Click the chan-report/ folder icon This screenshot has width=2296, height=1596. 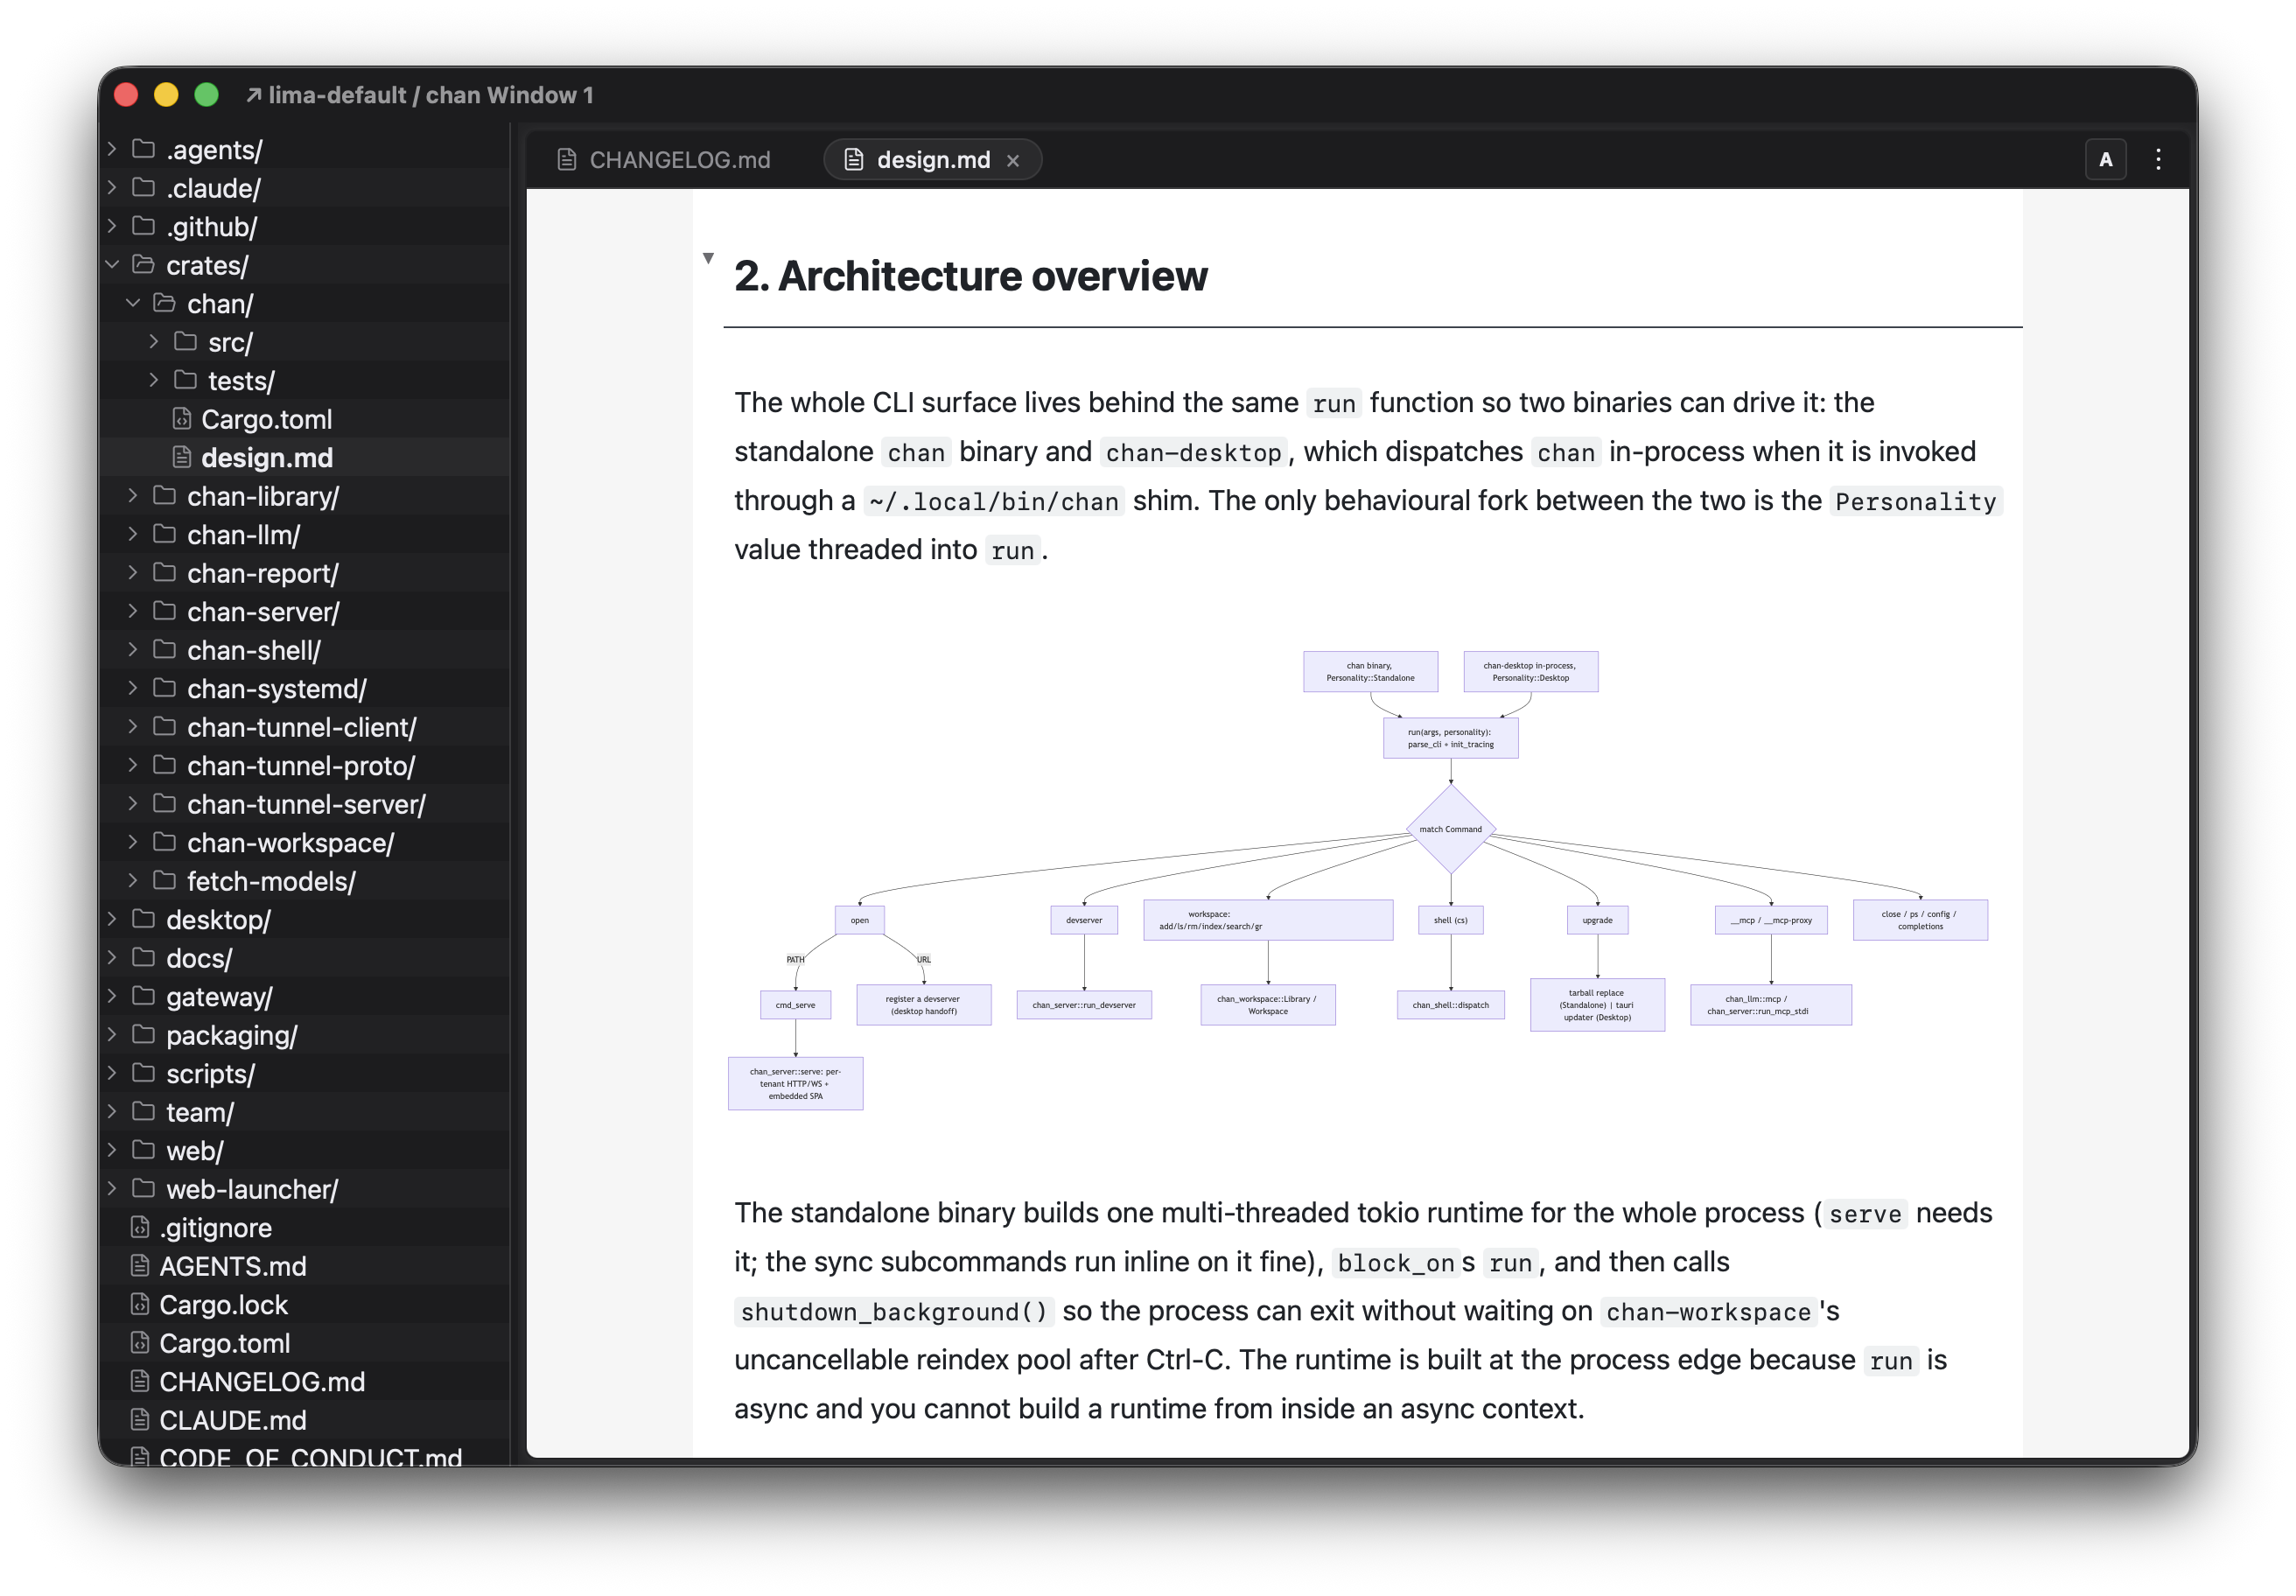click(x=165, y=573)
